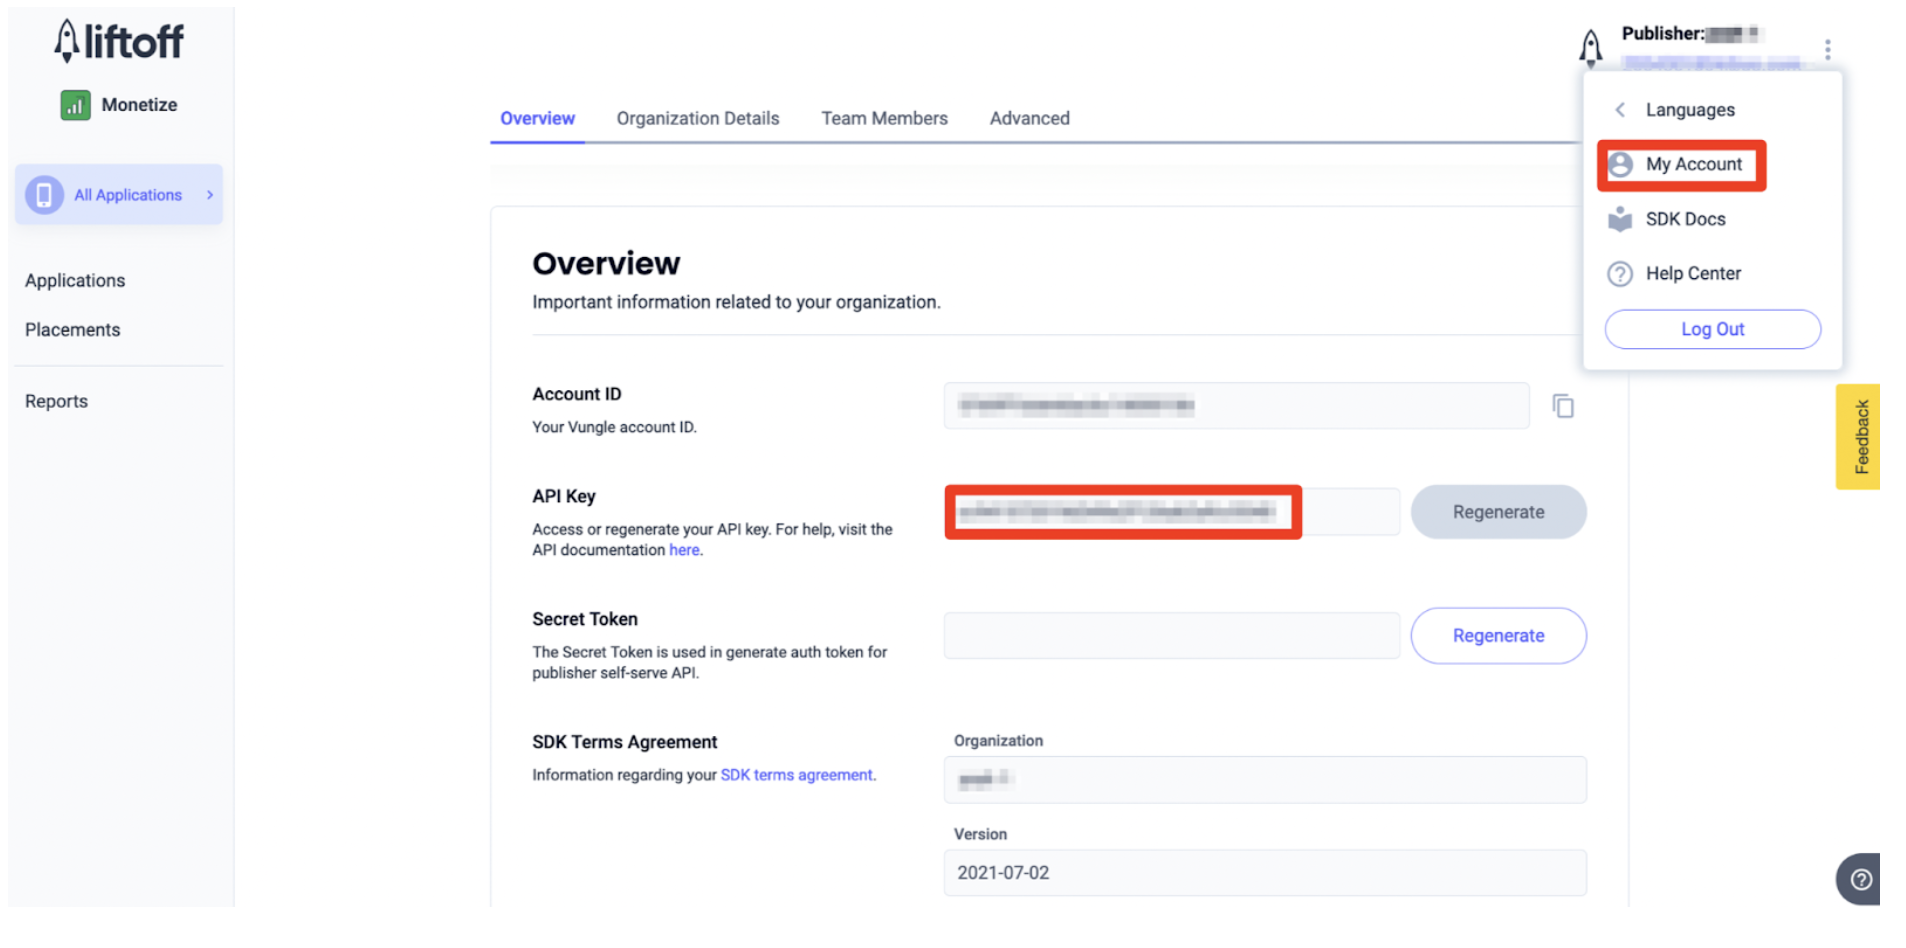Click the Secret Token field

click(1171, 635)
